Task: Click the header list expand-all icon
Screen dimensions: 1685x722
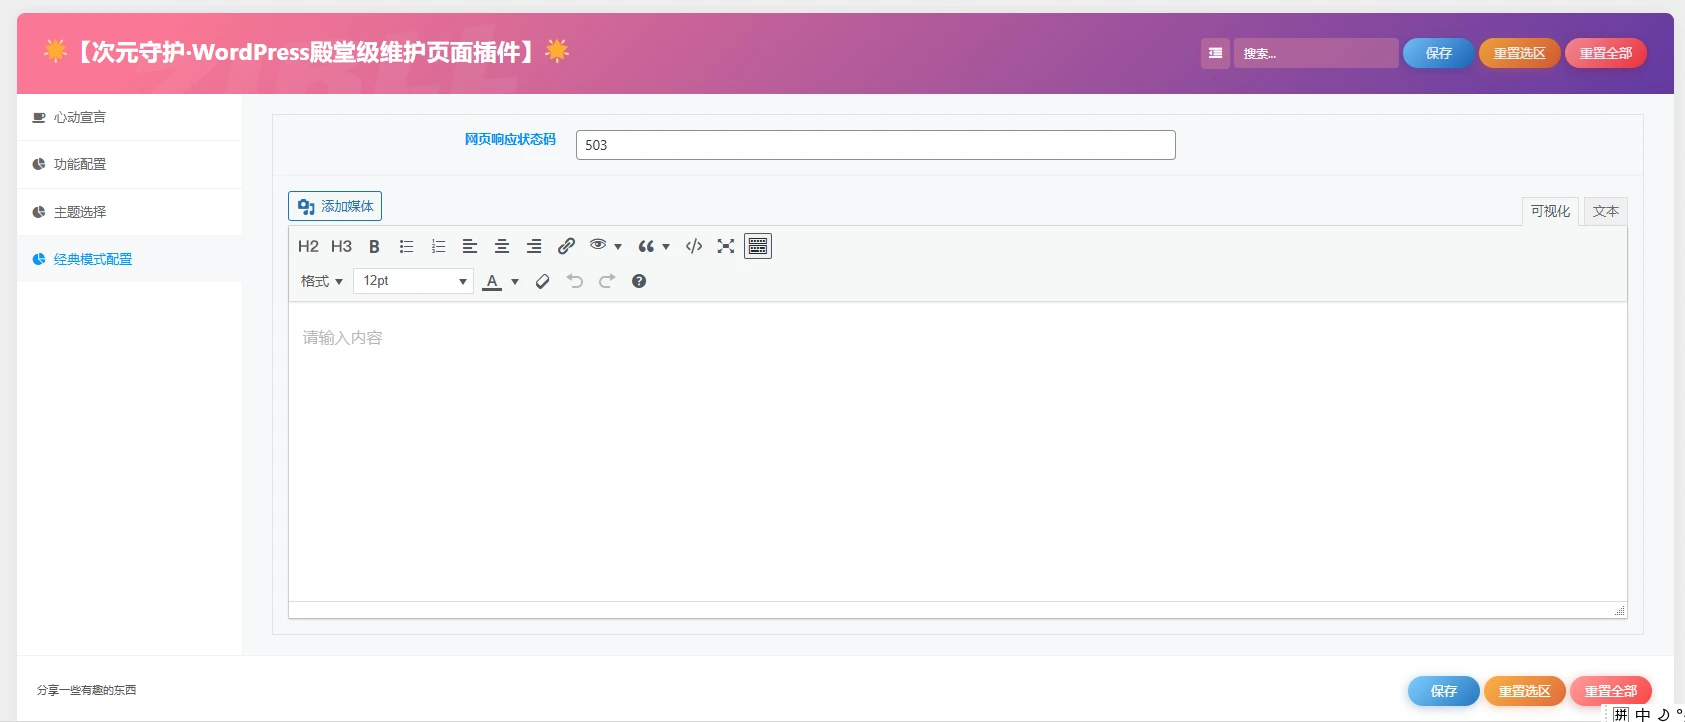Action: pyautogui.click(x=1215, y=53)
